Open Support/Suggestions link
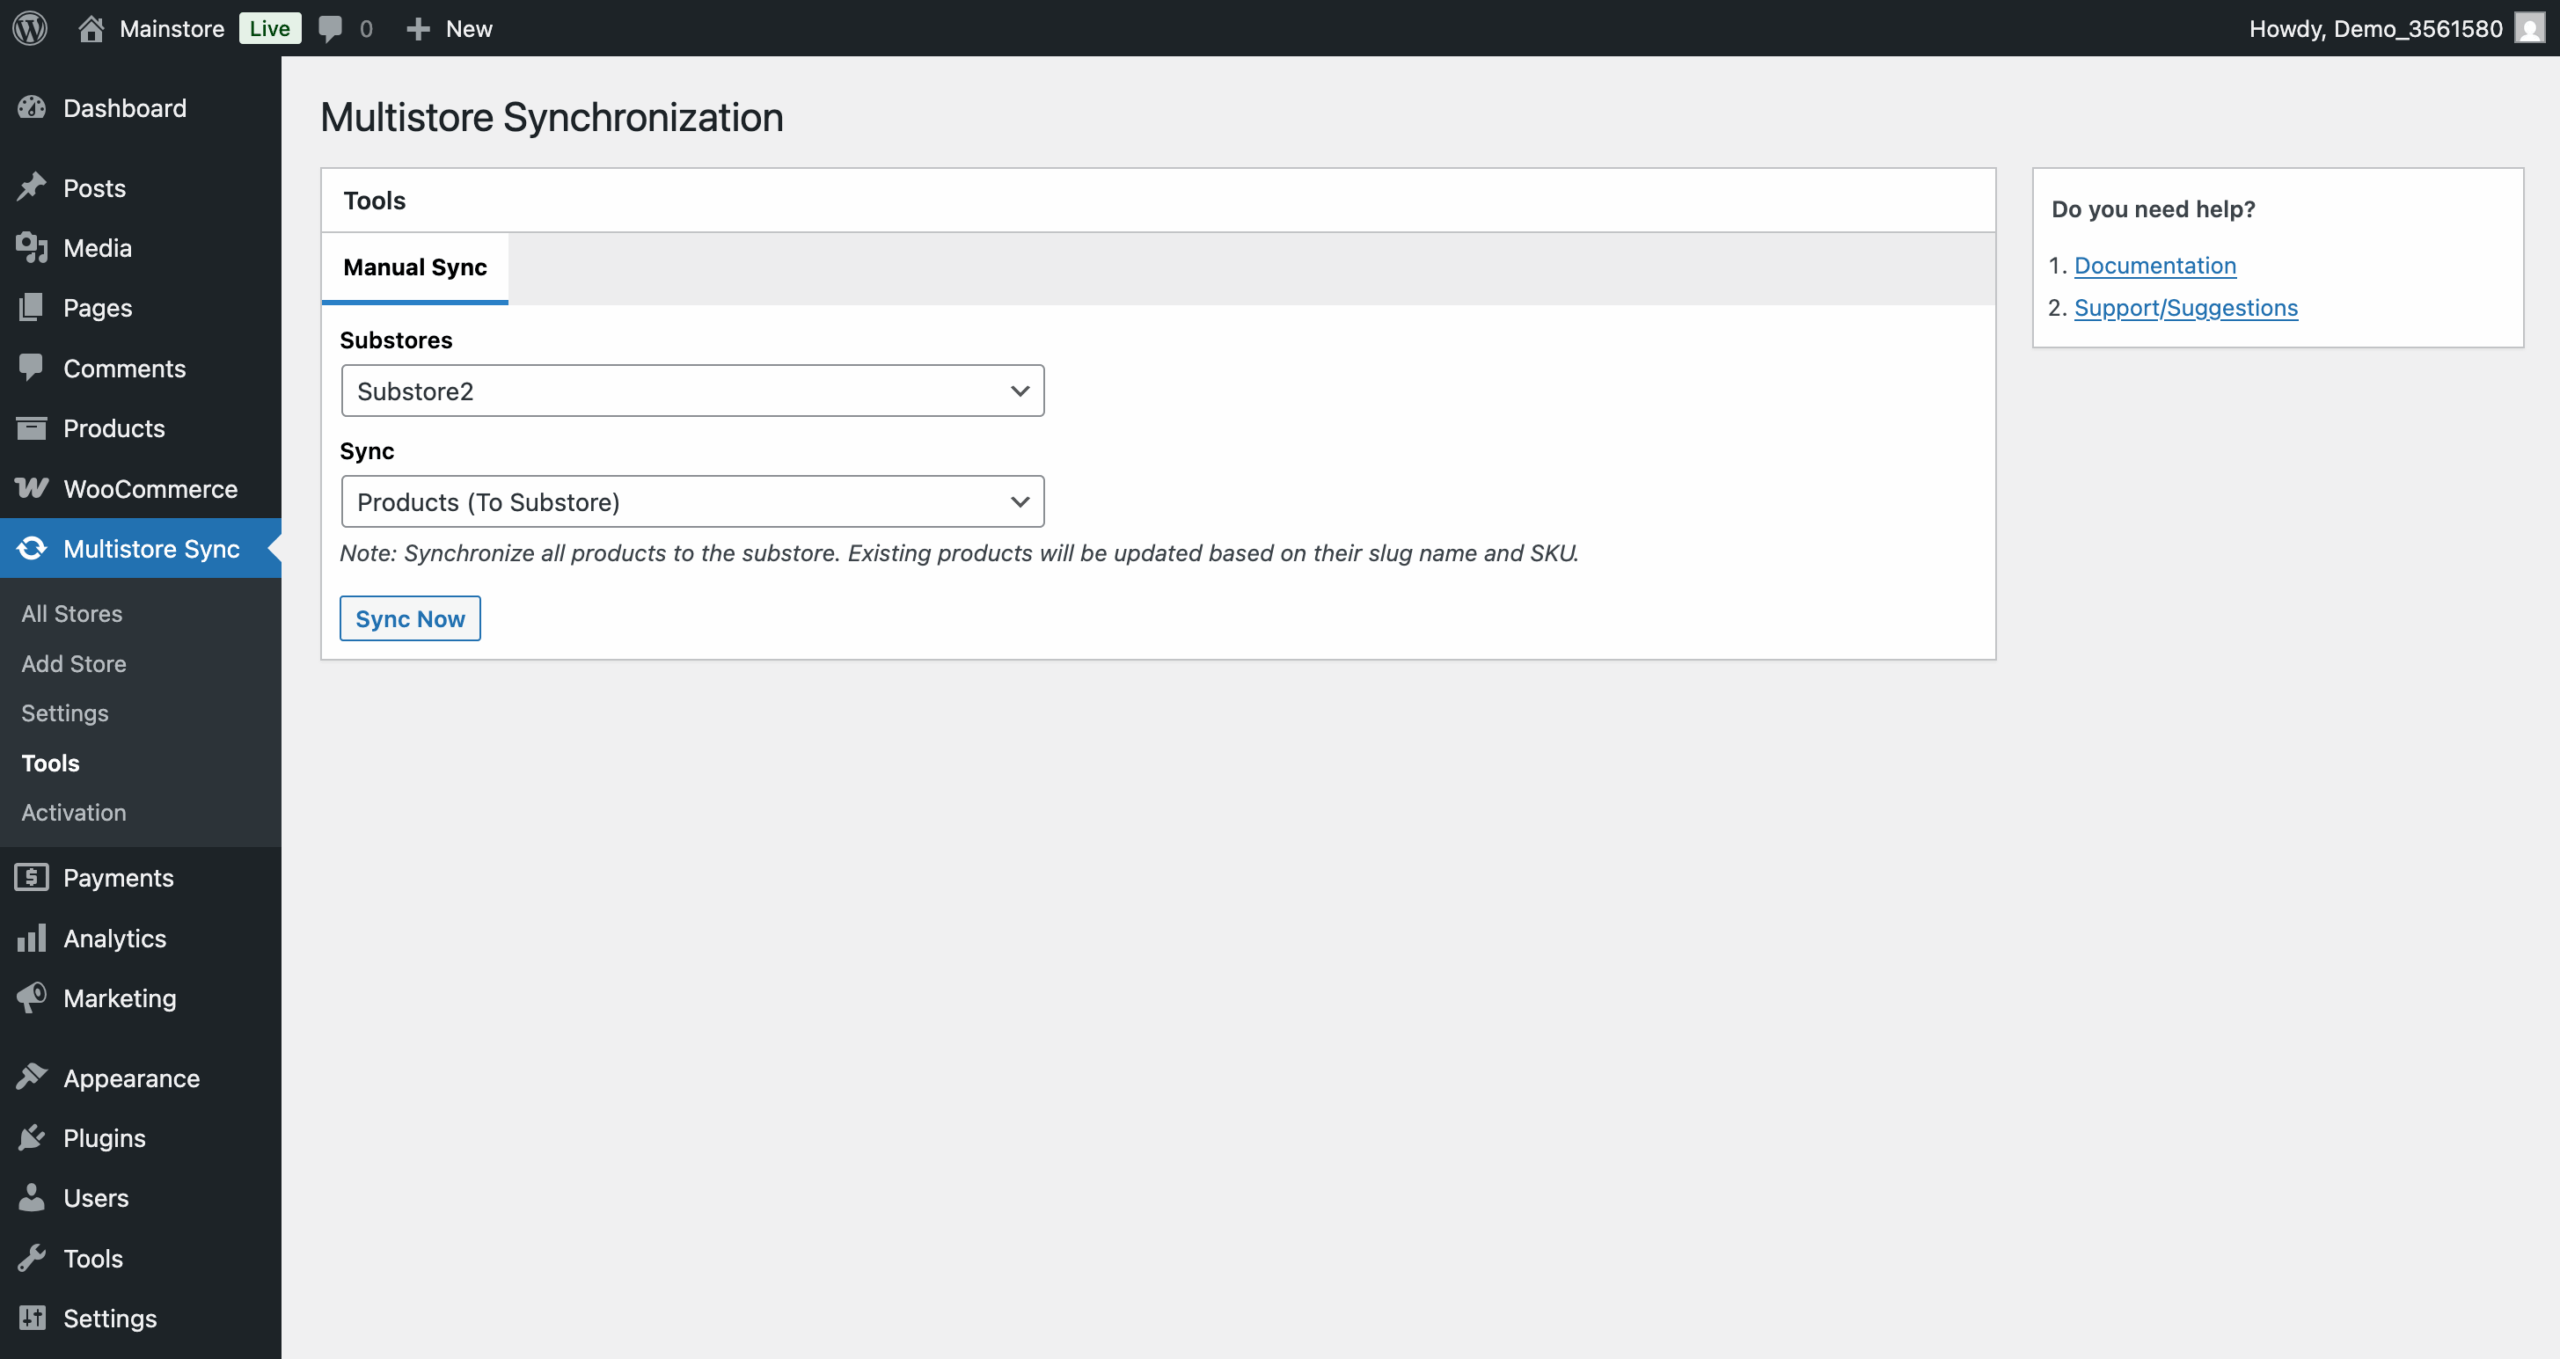 point(2186,308)
